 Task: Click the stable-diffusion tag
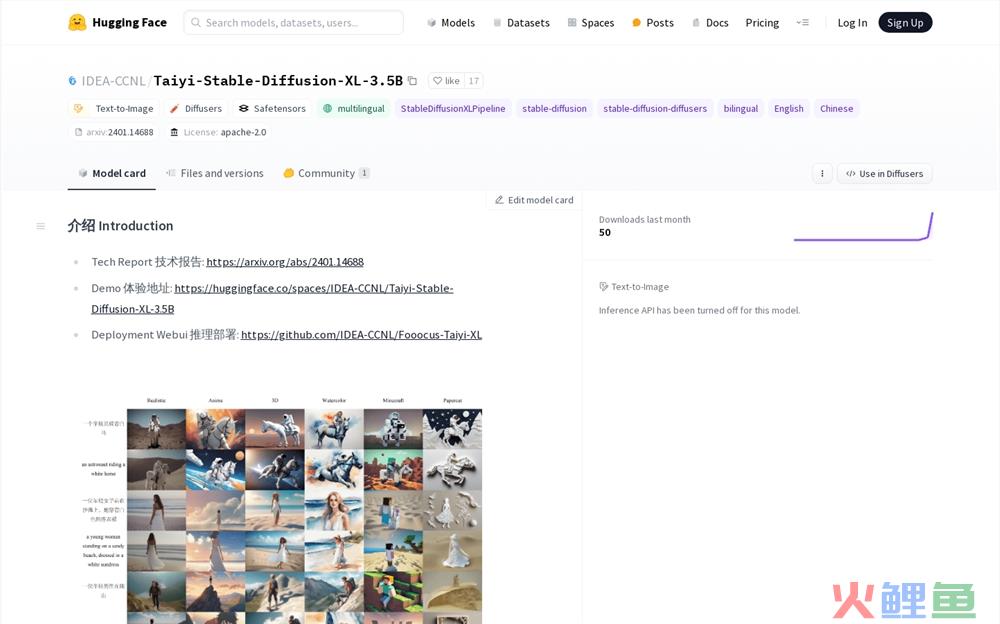pyautogui.click(x=554, y=108)
